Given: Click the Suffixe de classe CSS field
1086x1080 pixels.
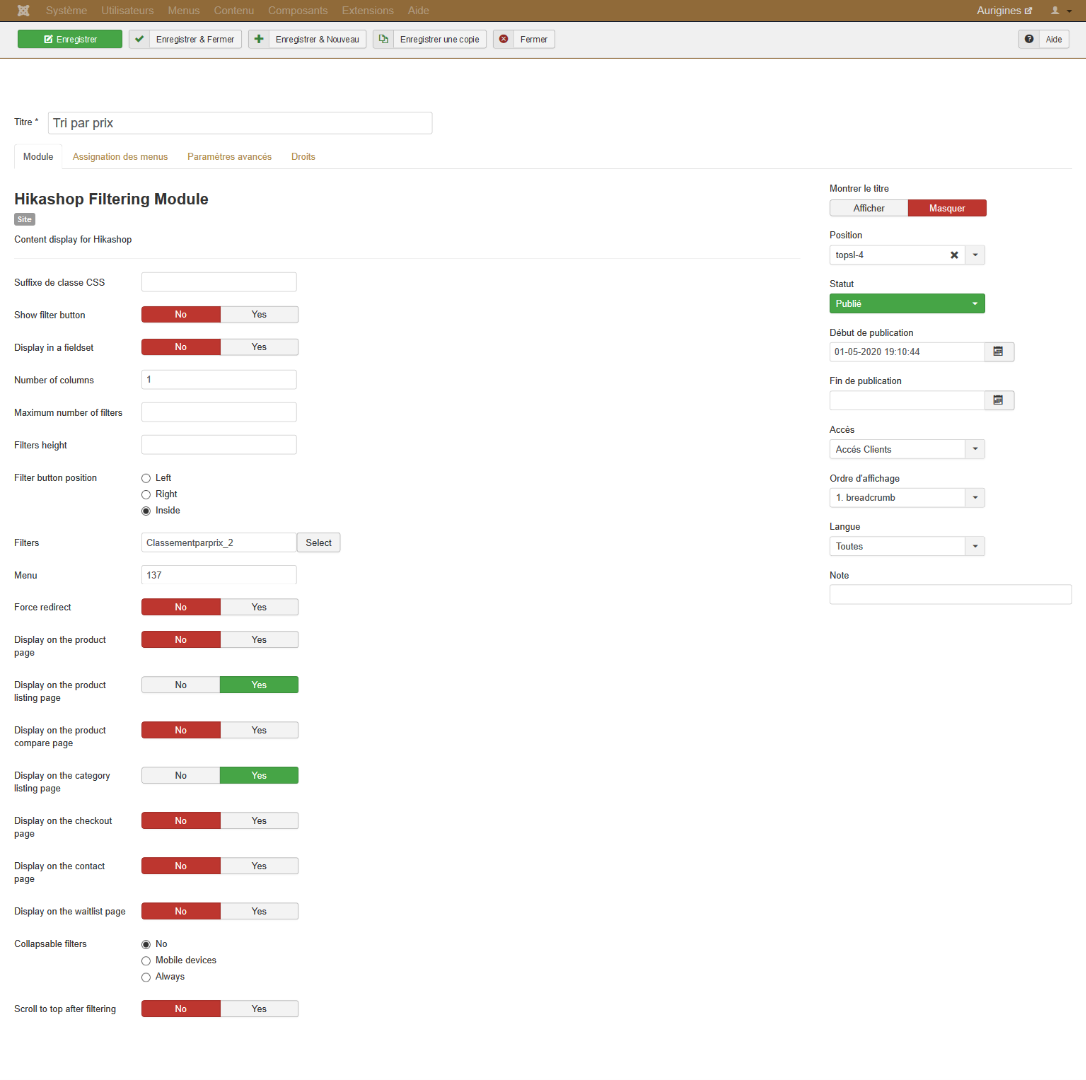Looking at the screenshot, I should (219, 282).
